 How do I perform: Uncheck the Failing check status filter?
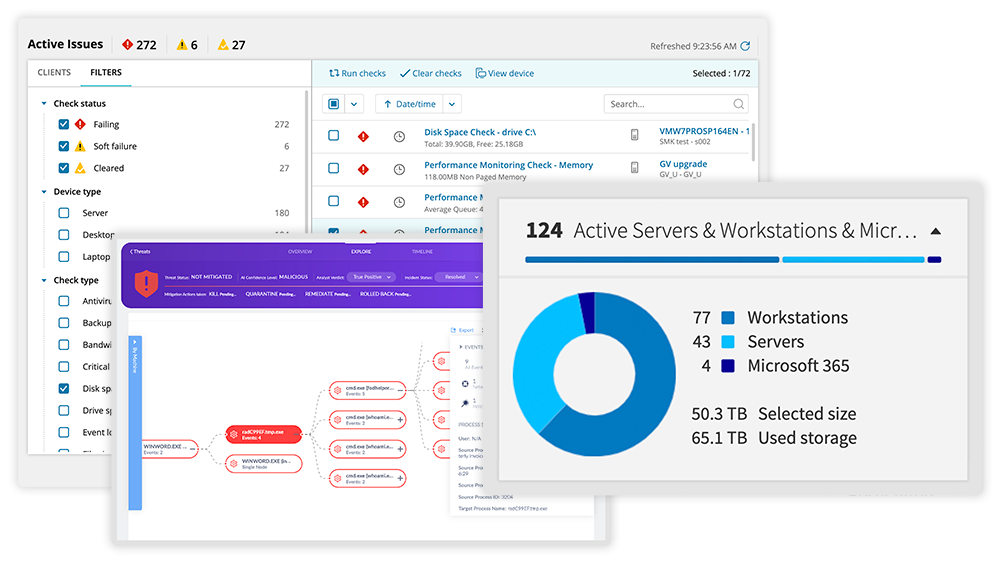[x=64, y=125]
